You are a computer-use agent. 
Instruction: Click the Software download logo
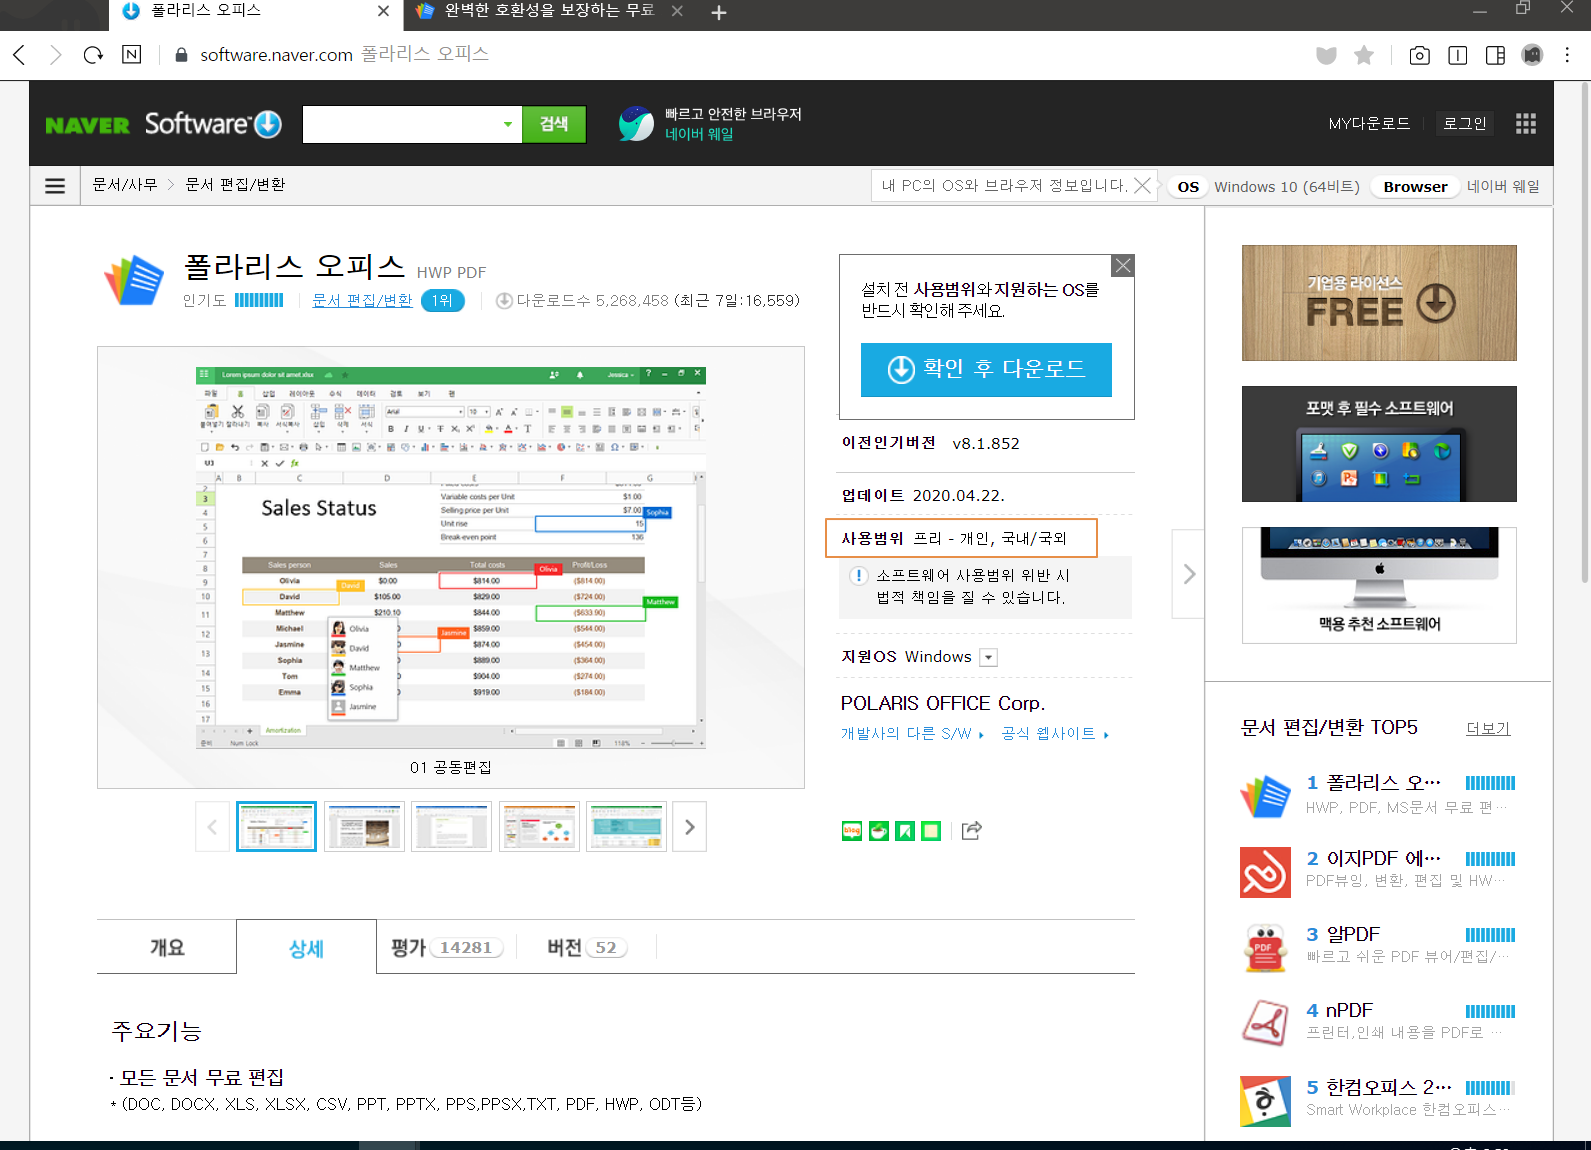click(x=213, y=124)
